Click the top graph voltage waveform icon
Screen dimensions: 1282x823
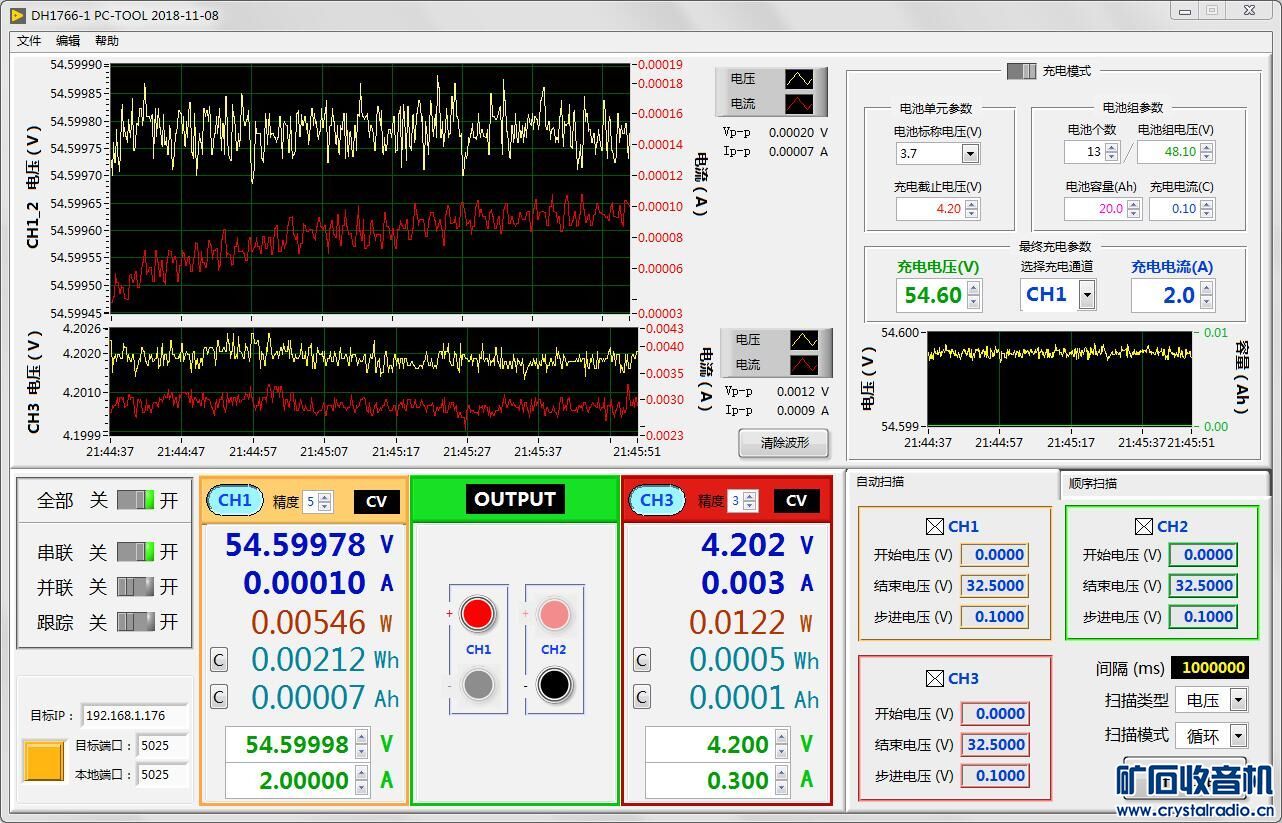[799, 79]
